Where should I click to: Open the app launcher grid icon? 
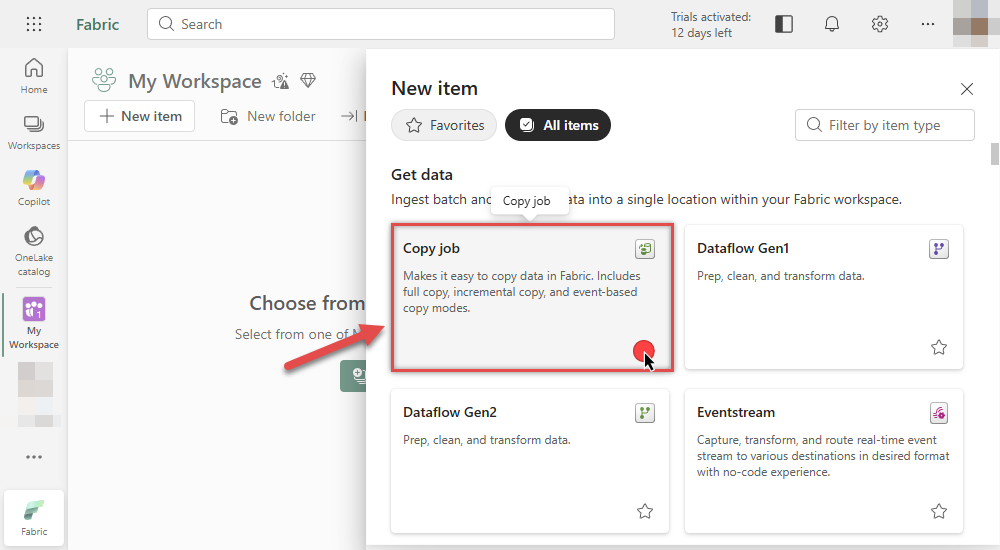point(34,24)
